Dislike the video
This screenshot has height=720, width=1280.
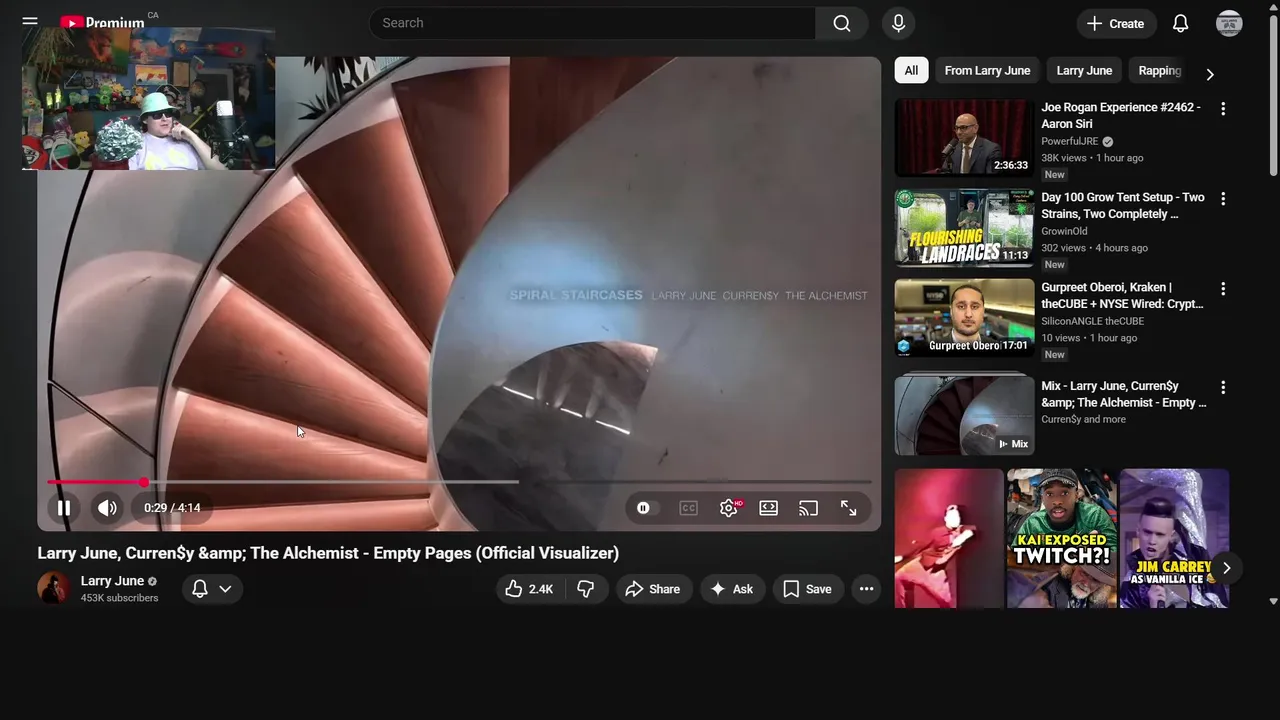click(586, 589)
